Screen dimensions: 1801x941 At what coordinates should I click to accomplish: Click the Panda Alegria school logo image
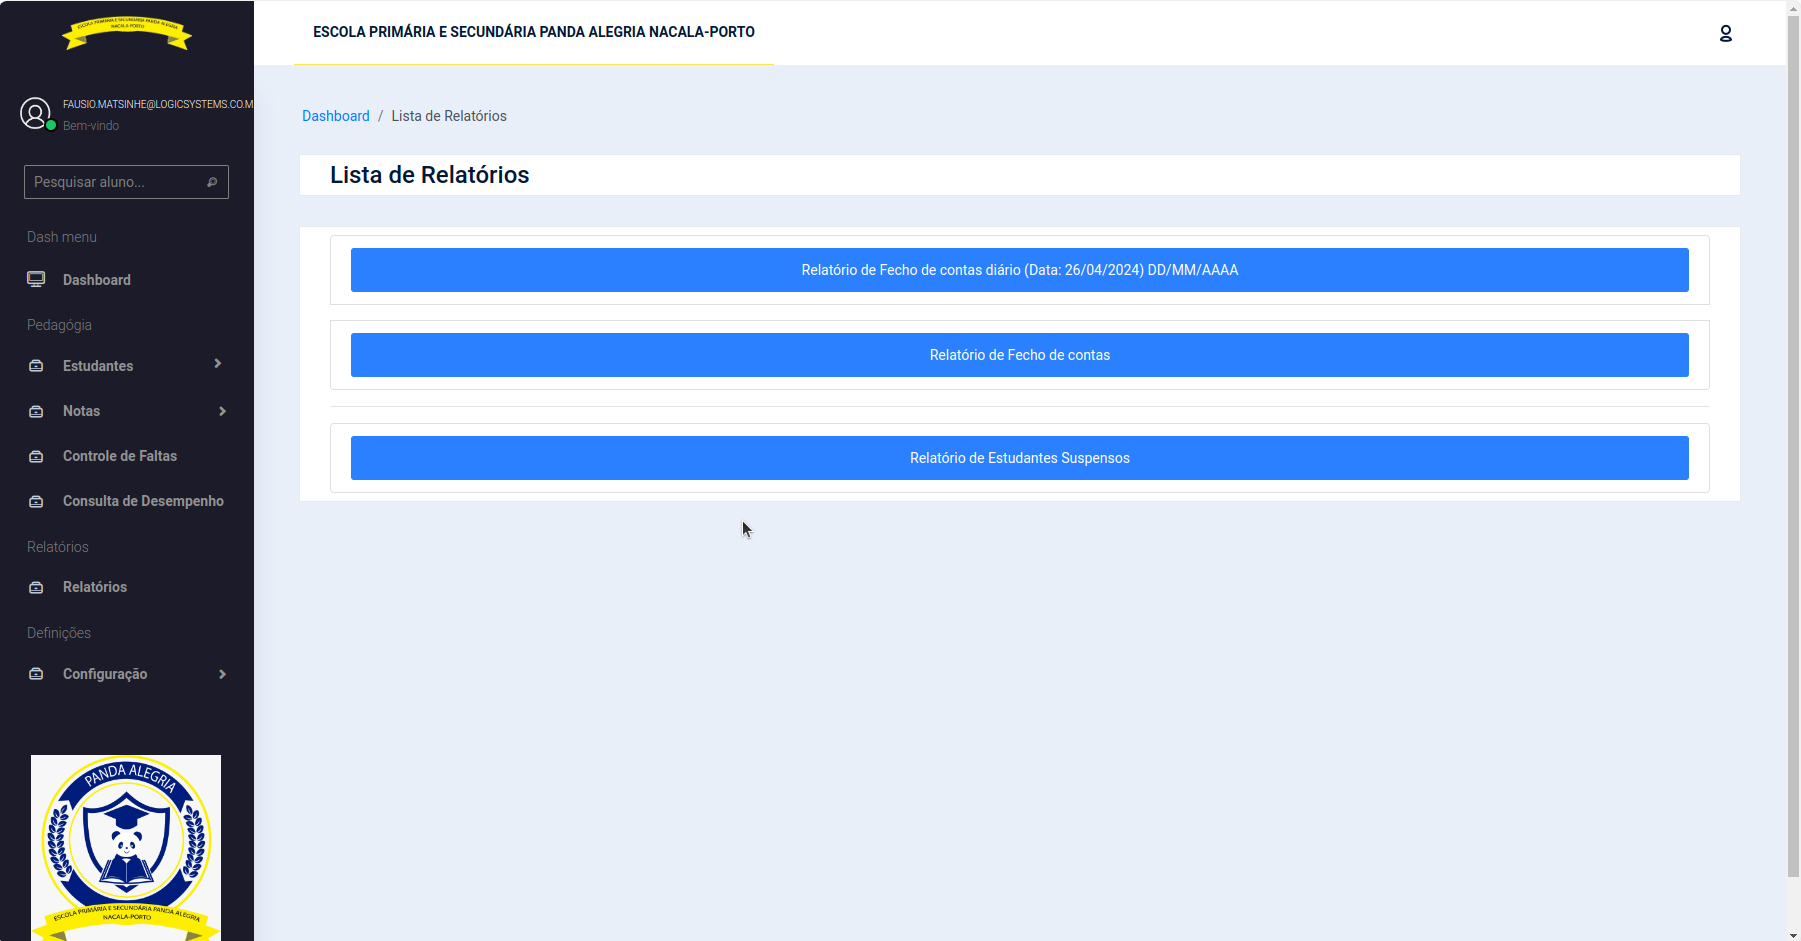pos(126,846)
